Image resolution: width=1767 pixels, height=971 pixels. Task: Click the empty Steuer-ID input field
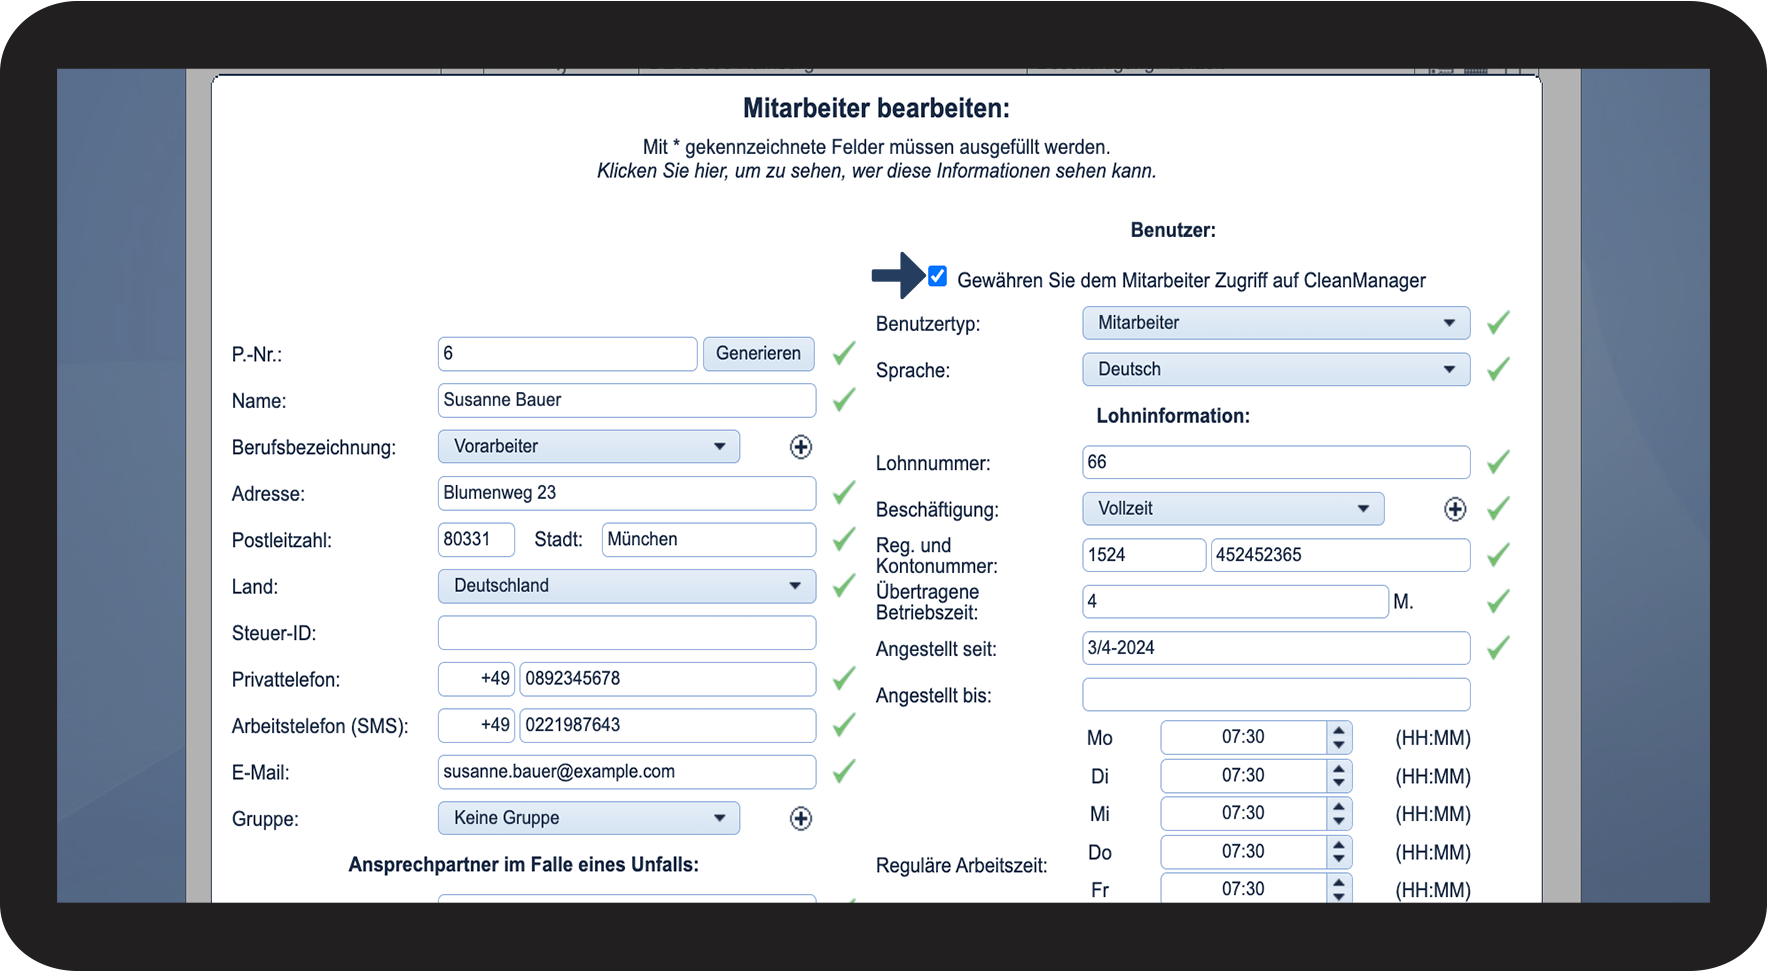(627, 632)
